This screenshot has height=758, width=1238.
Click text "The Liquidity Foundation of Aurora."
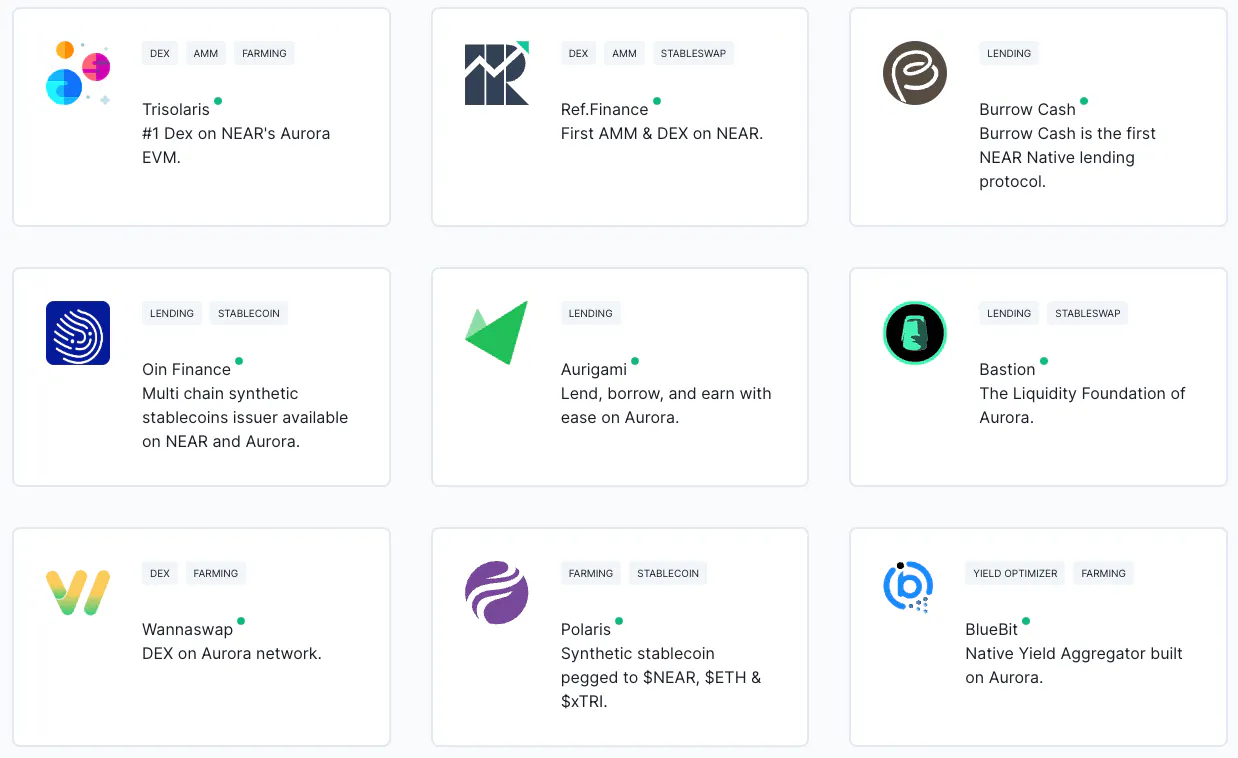1082,406
